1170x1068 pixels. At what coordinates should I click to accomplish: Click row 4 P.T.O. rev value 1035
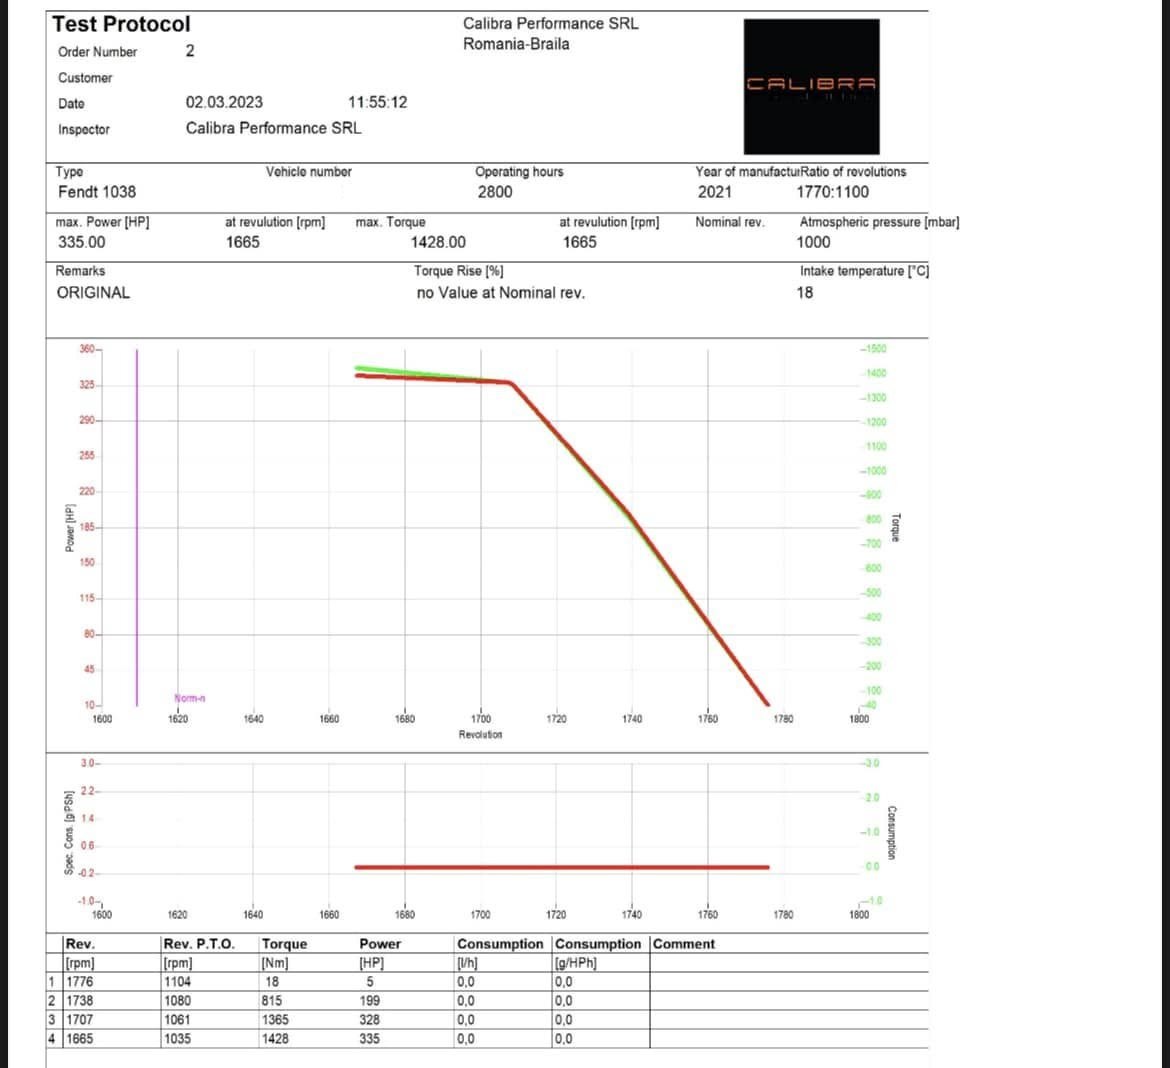pos(178,1039)
